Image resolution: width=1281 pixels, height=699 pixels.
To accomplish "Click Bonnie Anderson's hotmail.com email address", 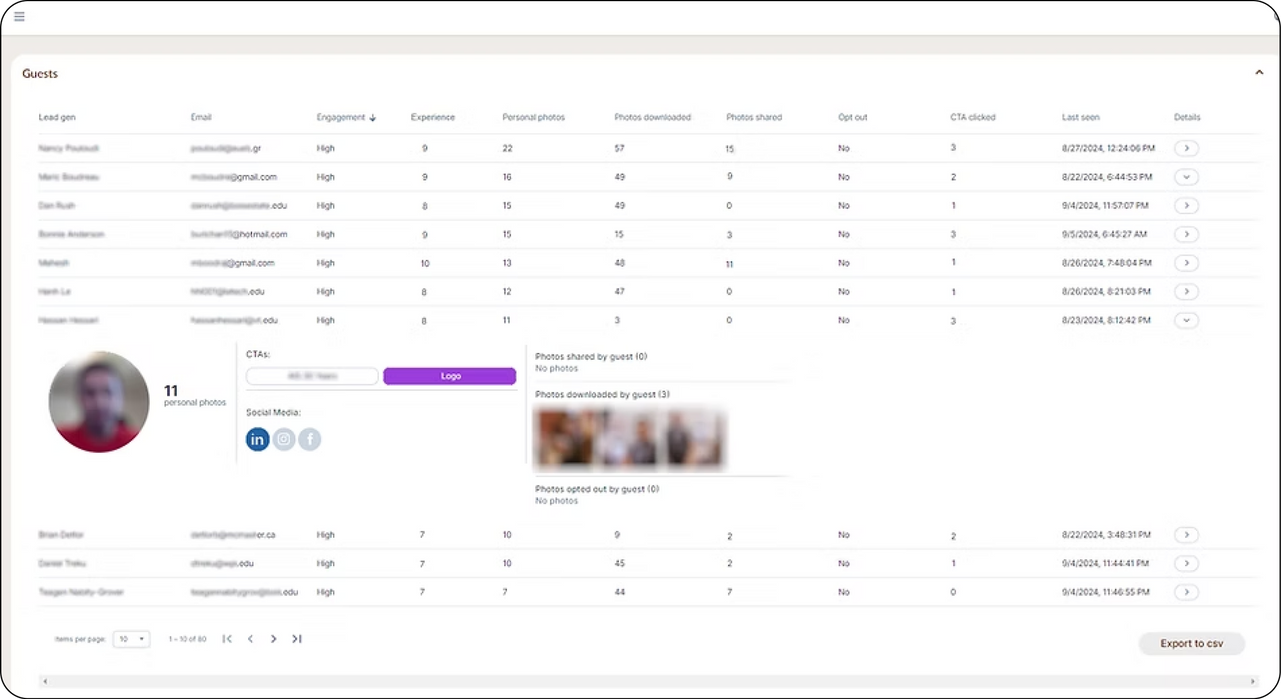I will click(x=239, y=234).
